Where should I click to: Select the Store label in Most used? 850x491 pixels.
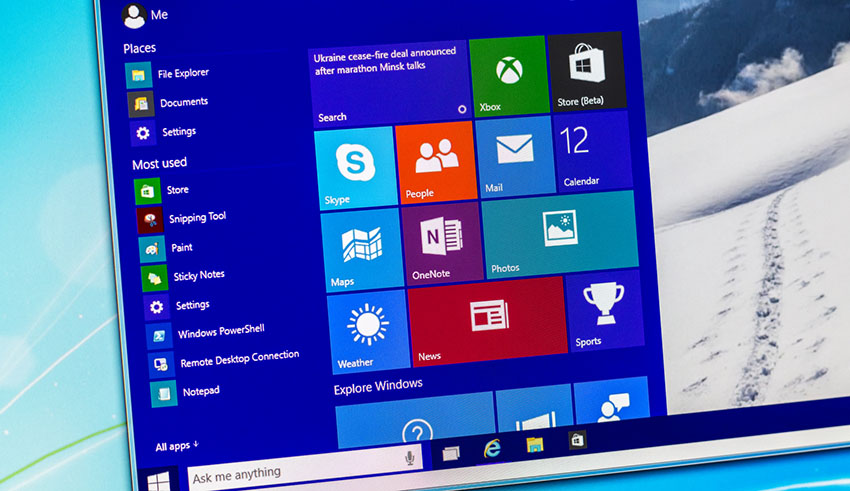point(177,190)
